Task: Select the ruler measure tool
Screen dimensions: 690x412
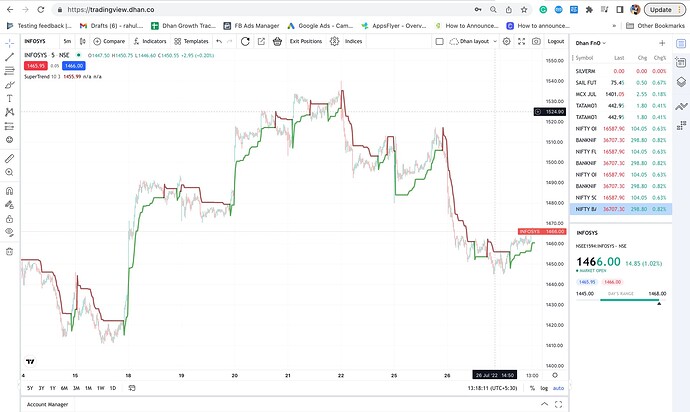Action: pos(9,158)
